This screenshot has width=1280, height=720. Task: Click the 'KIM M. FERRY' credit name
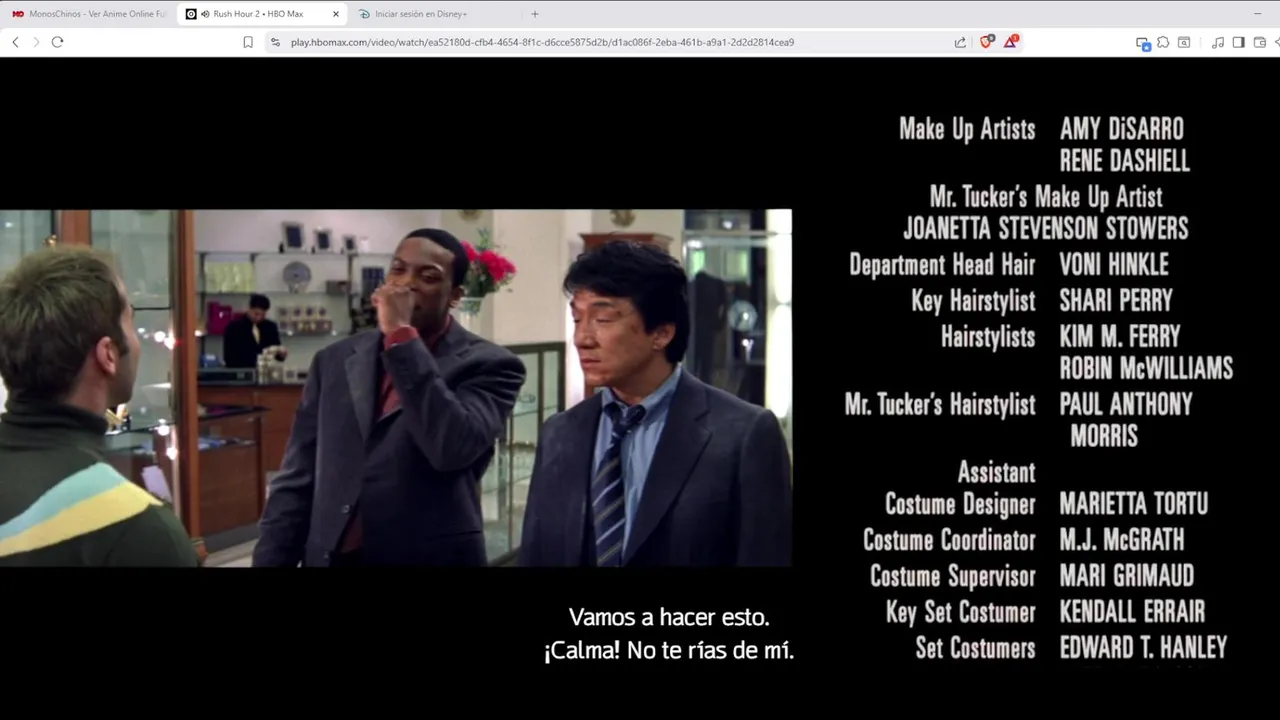(x=1120, y=337)
